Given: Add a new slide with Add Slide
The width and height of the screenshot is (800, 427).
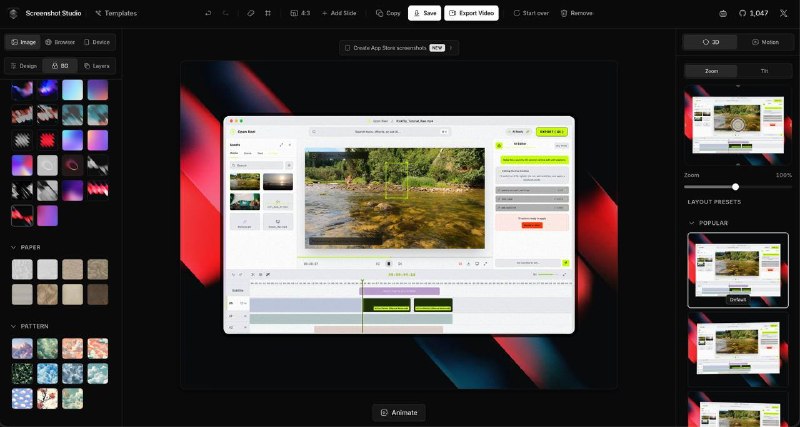Looking at the screenshot, I should [339, 13].
